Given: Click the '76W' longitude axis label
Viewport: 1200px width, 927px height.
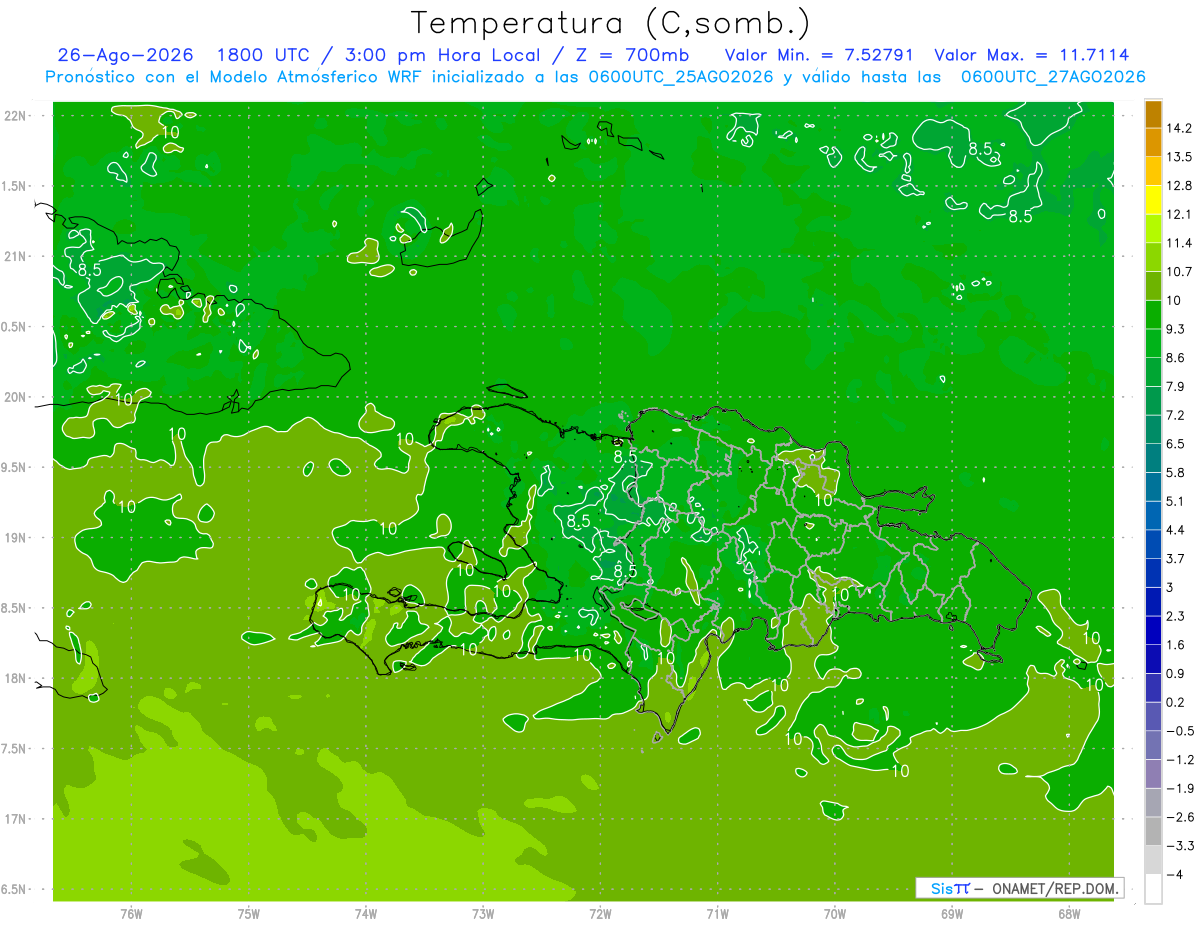Looking at the screenshot, I should pos(131,913).
